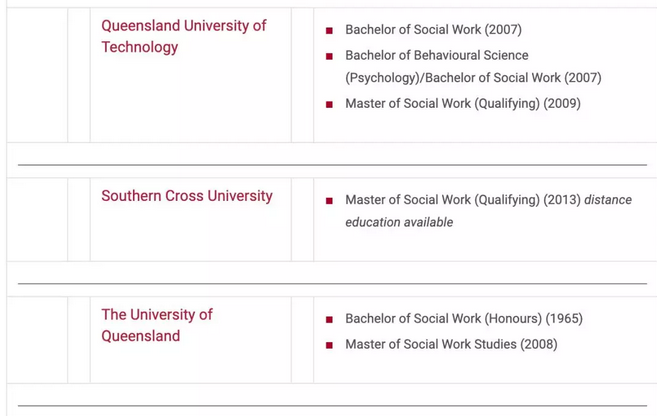Click the bullet next to Bachelor of Social Work (Honours)
Viewport: 657px width, 416px height.
[329, 320]
